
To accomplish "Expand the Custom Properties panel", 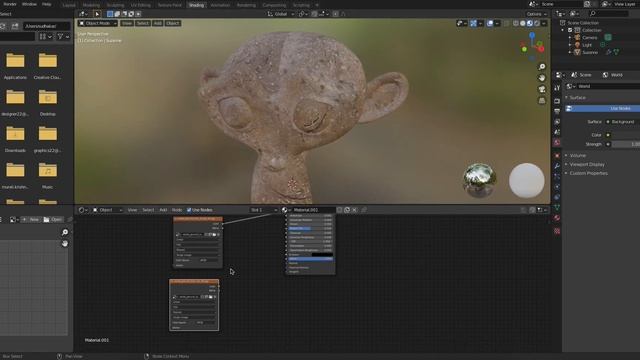I will pos(588,173).
